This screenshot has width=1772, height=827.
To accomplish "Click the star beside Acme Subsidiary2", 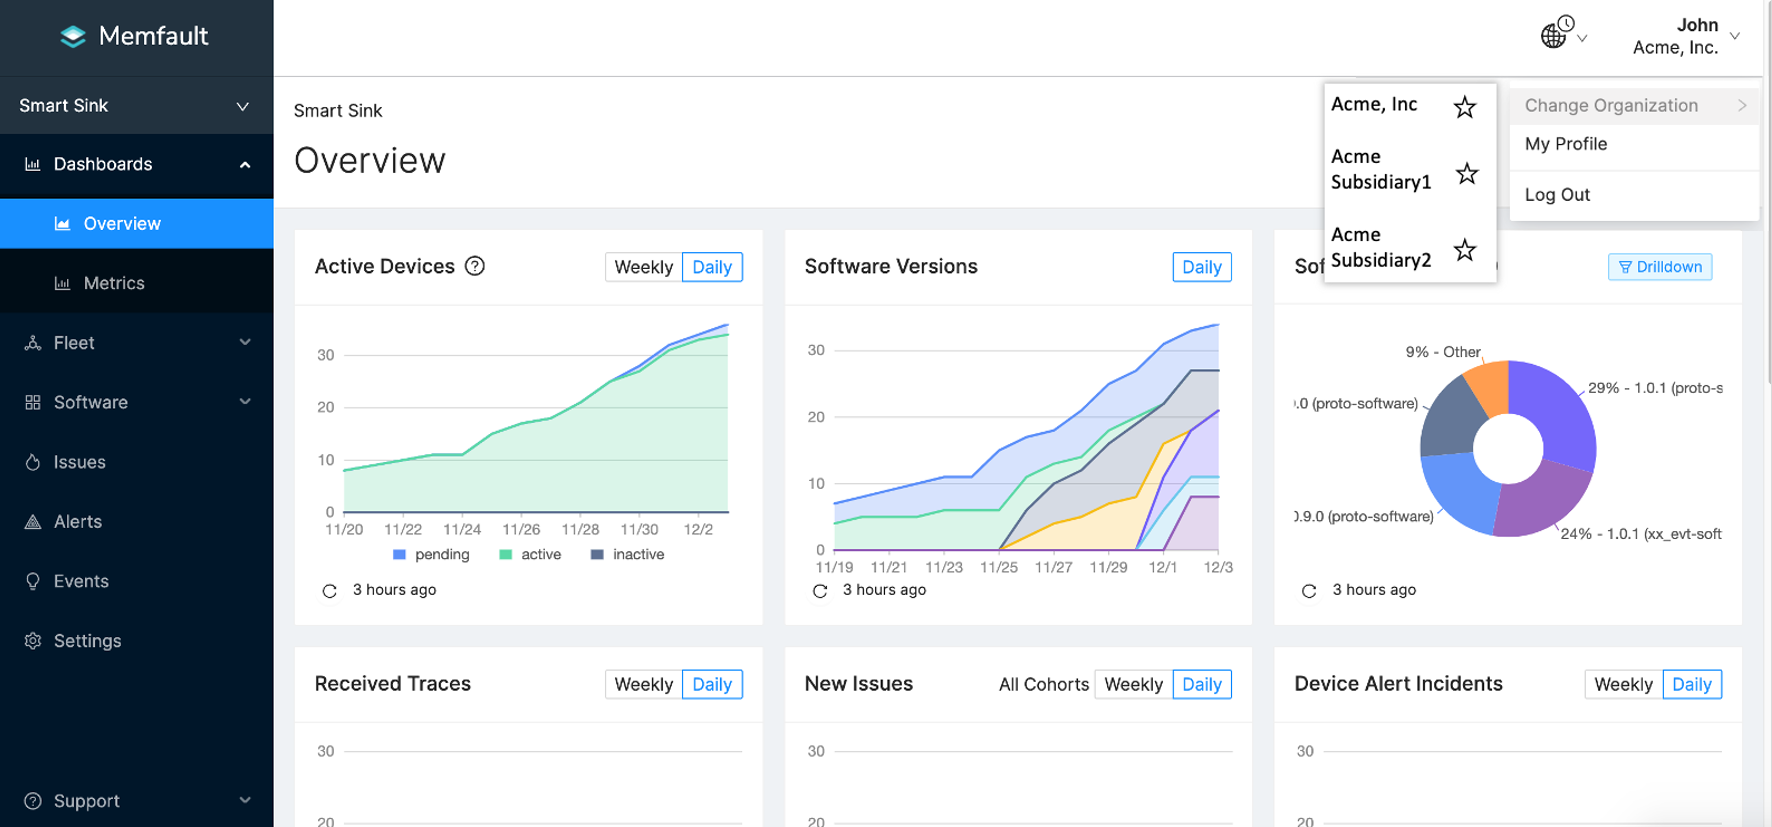I will pyautogui.click(x=1464, y=250).
